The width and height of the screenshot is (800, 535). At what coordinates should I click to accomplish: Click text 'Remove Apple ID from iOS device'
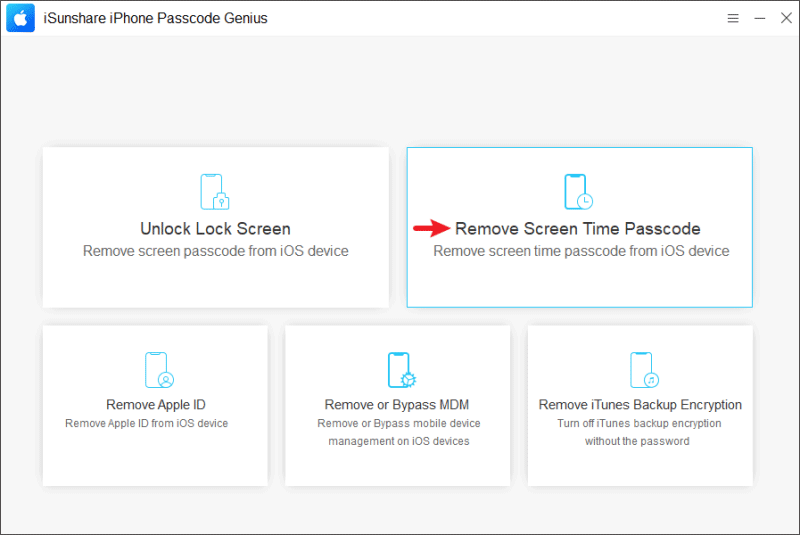tap(146, 423)
